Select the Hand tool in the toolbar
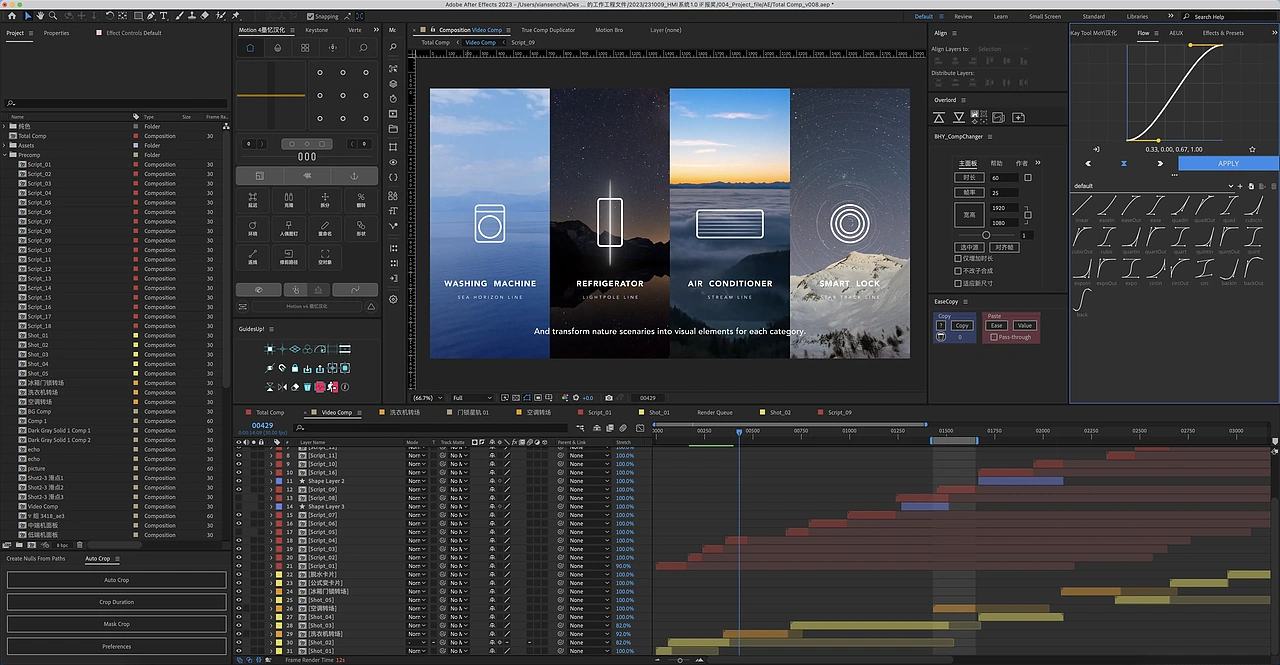This screenshot has height=665, width=1280. click(41, 16)
